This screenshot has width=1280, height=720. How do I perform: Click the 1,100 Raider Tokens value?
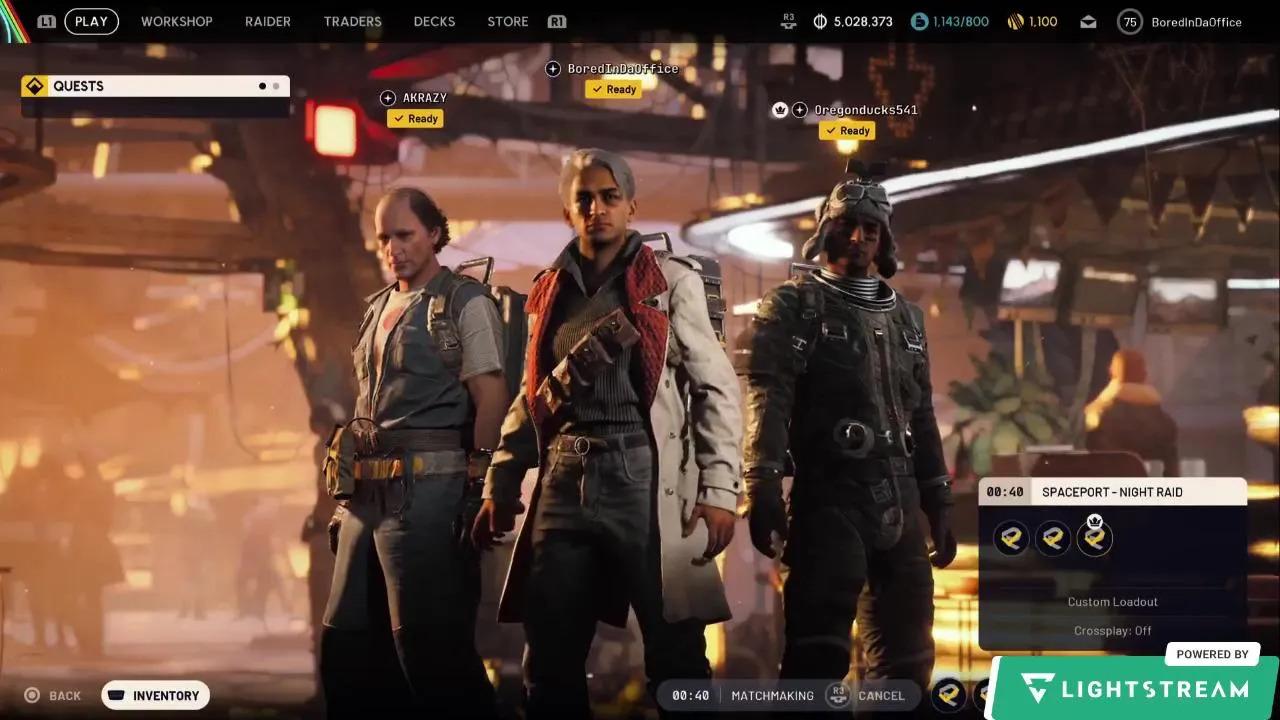coord(1042,21)
